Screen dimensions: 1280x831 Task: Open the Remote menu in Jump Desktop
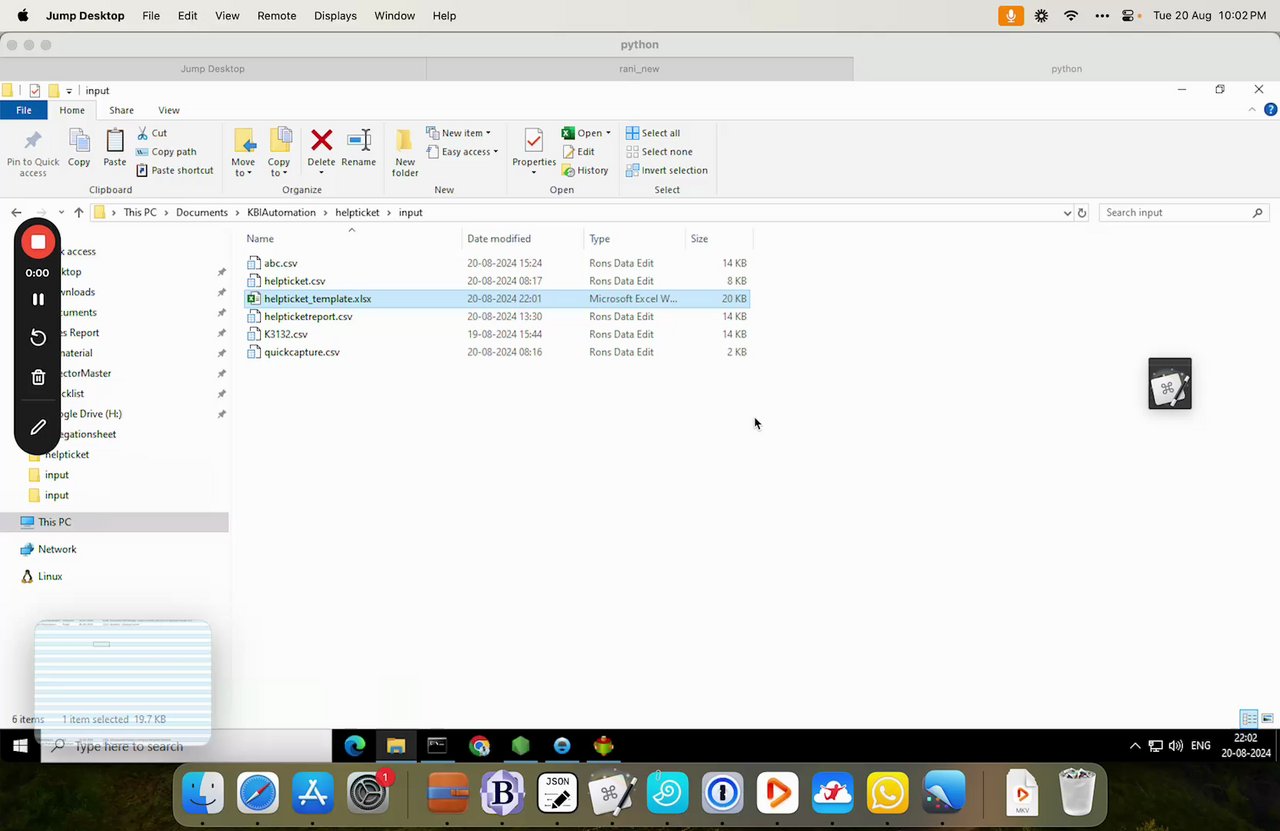click(277, 16)
